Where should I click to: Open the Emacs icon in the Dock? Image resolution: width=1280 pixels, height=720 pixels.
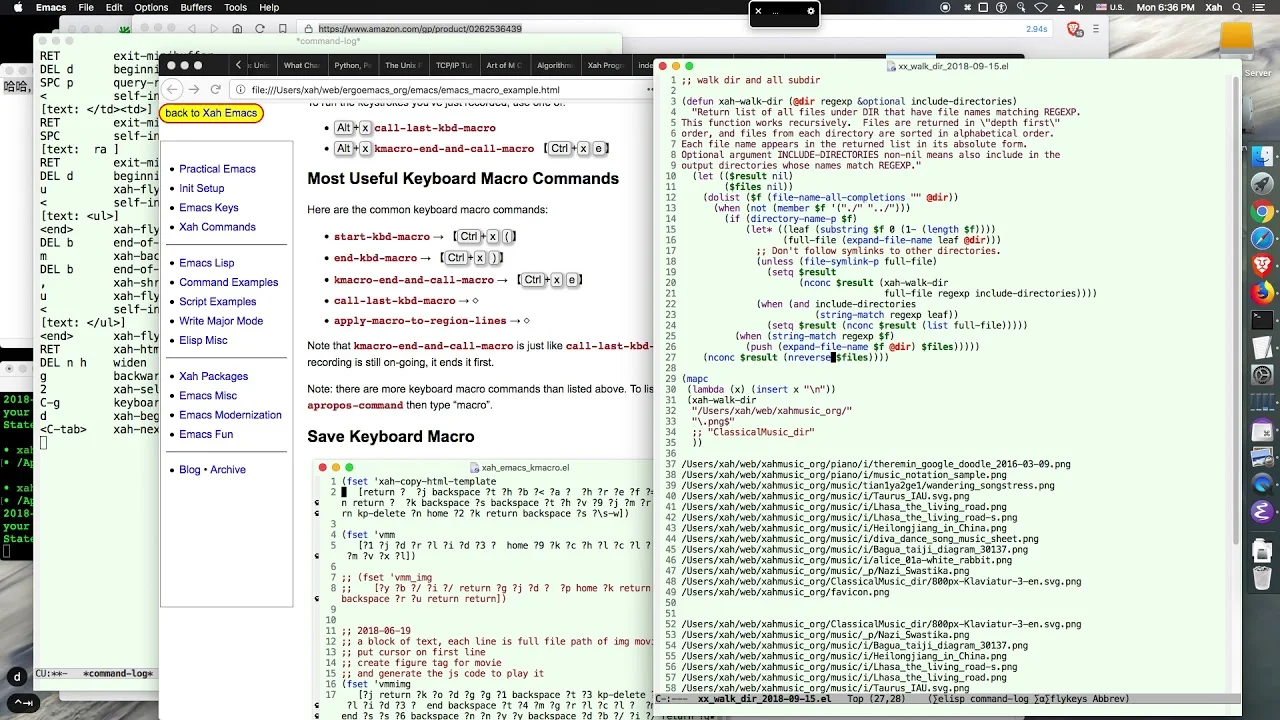(1262, 512)
